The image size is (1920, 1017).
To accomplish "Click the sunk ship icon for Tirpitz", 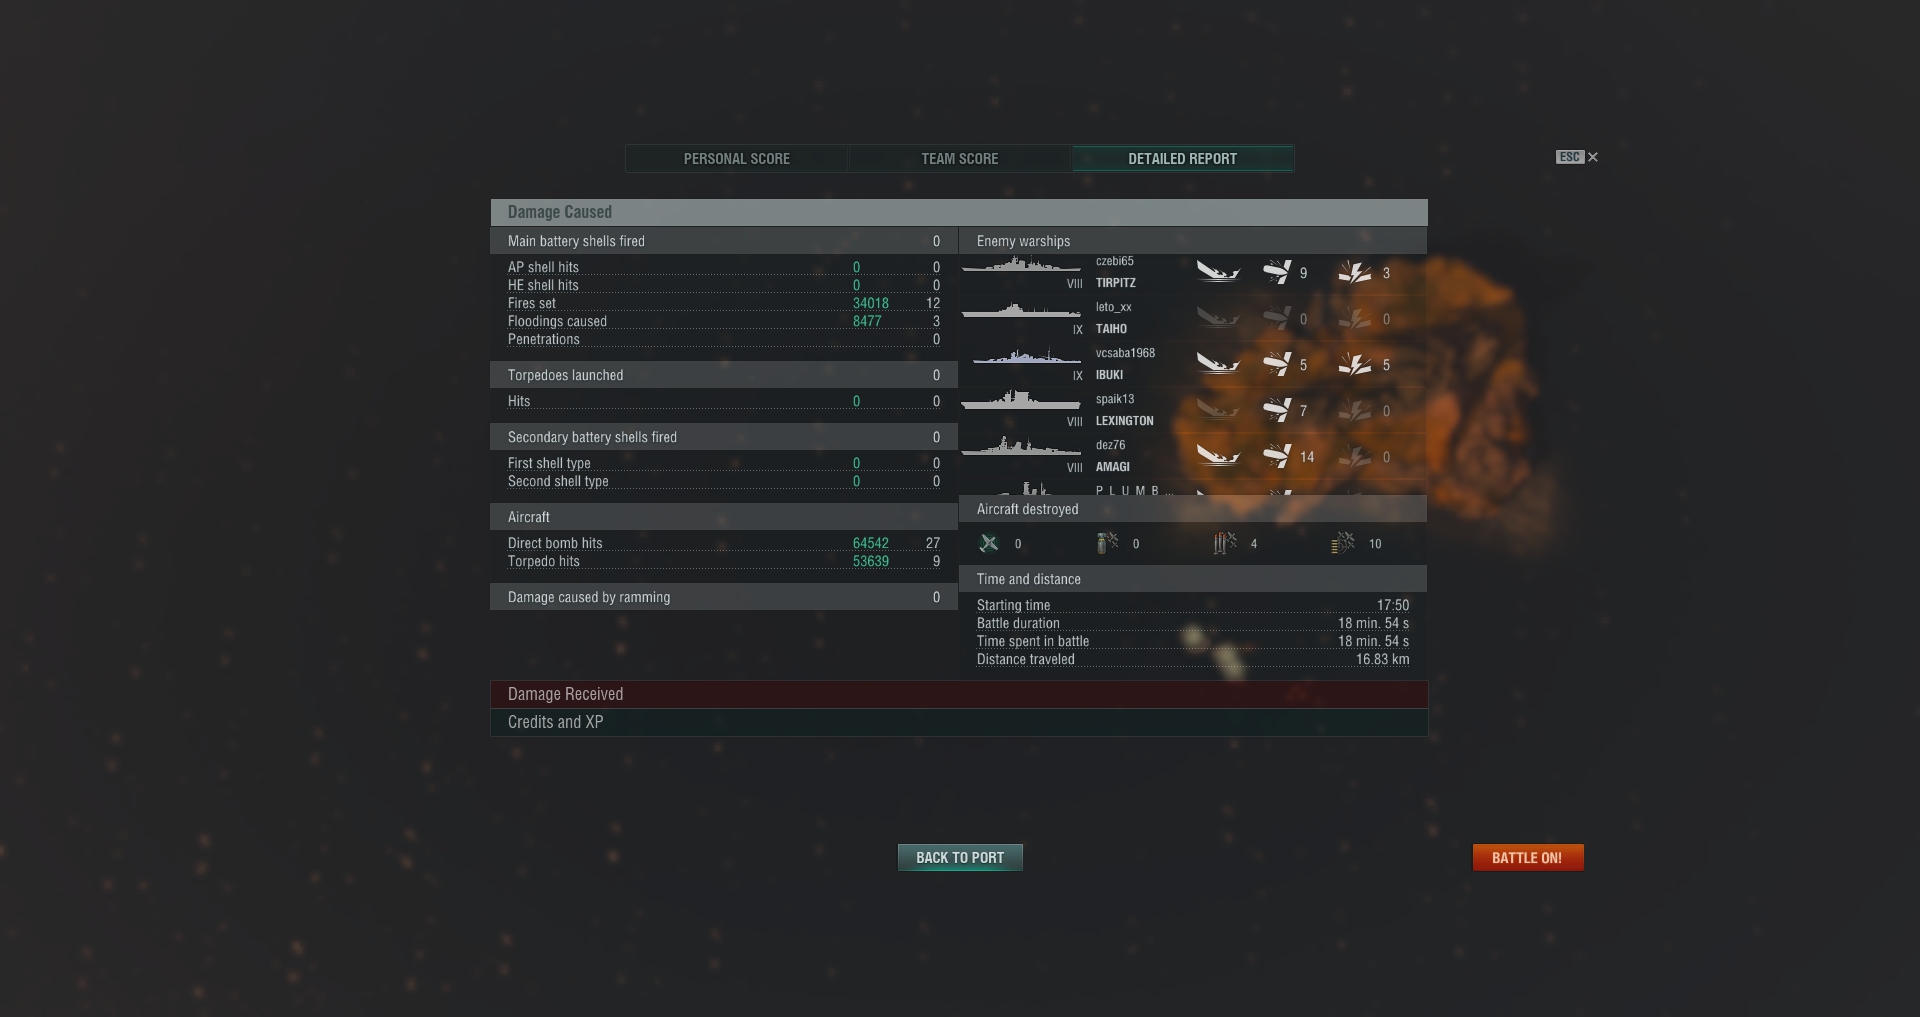I will coord(1218,272).
